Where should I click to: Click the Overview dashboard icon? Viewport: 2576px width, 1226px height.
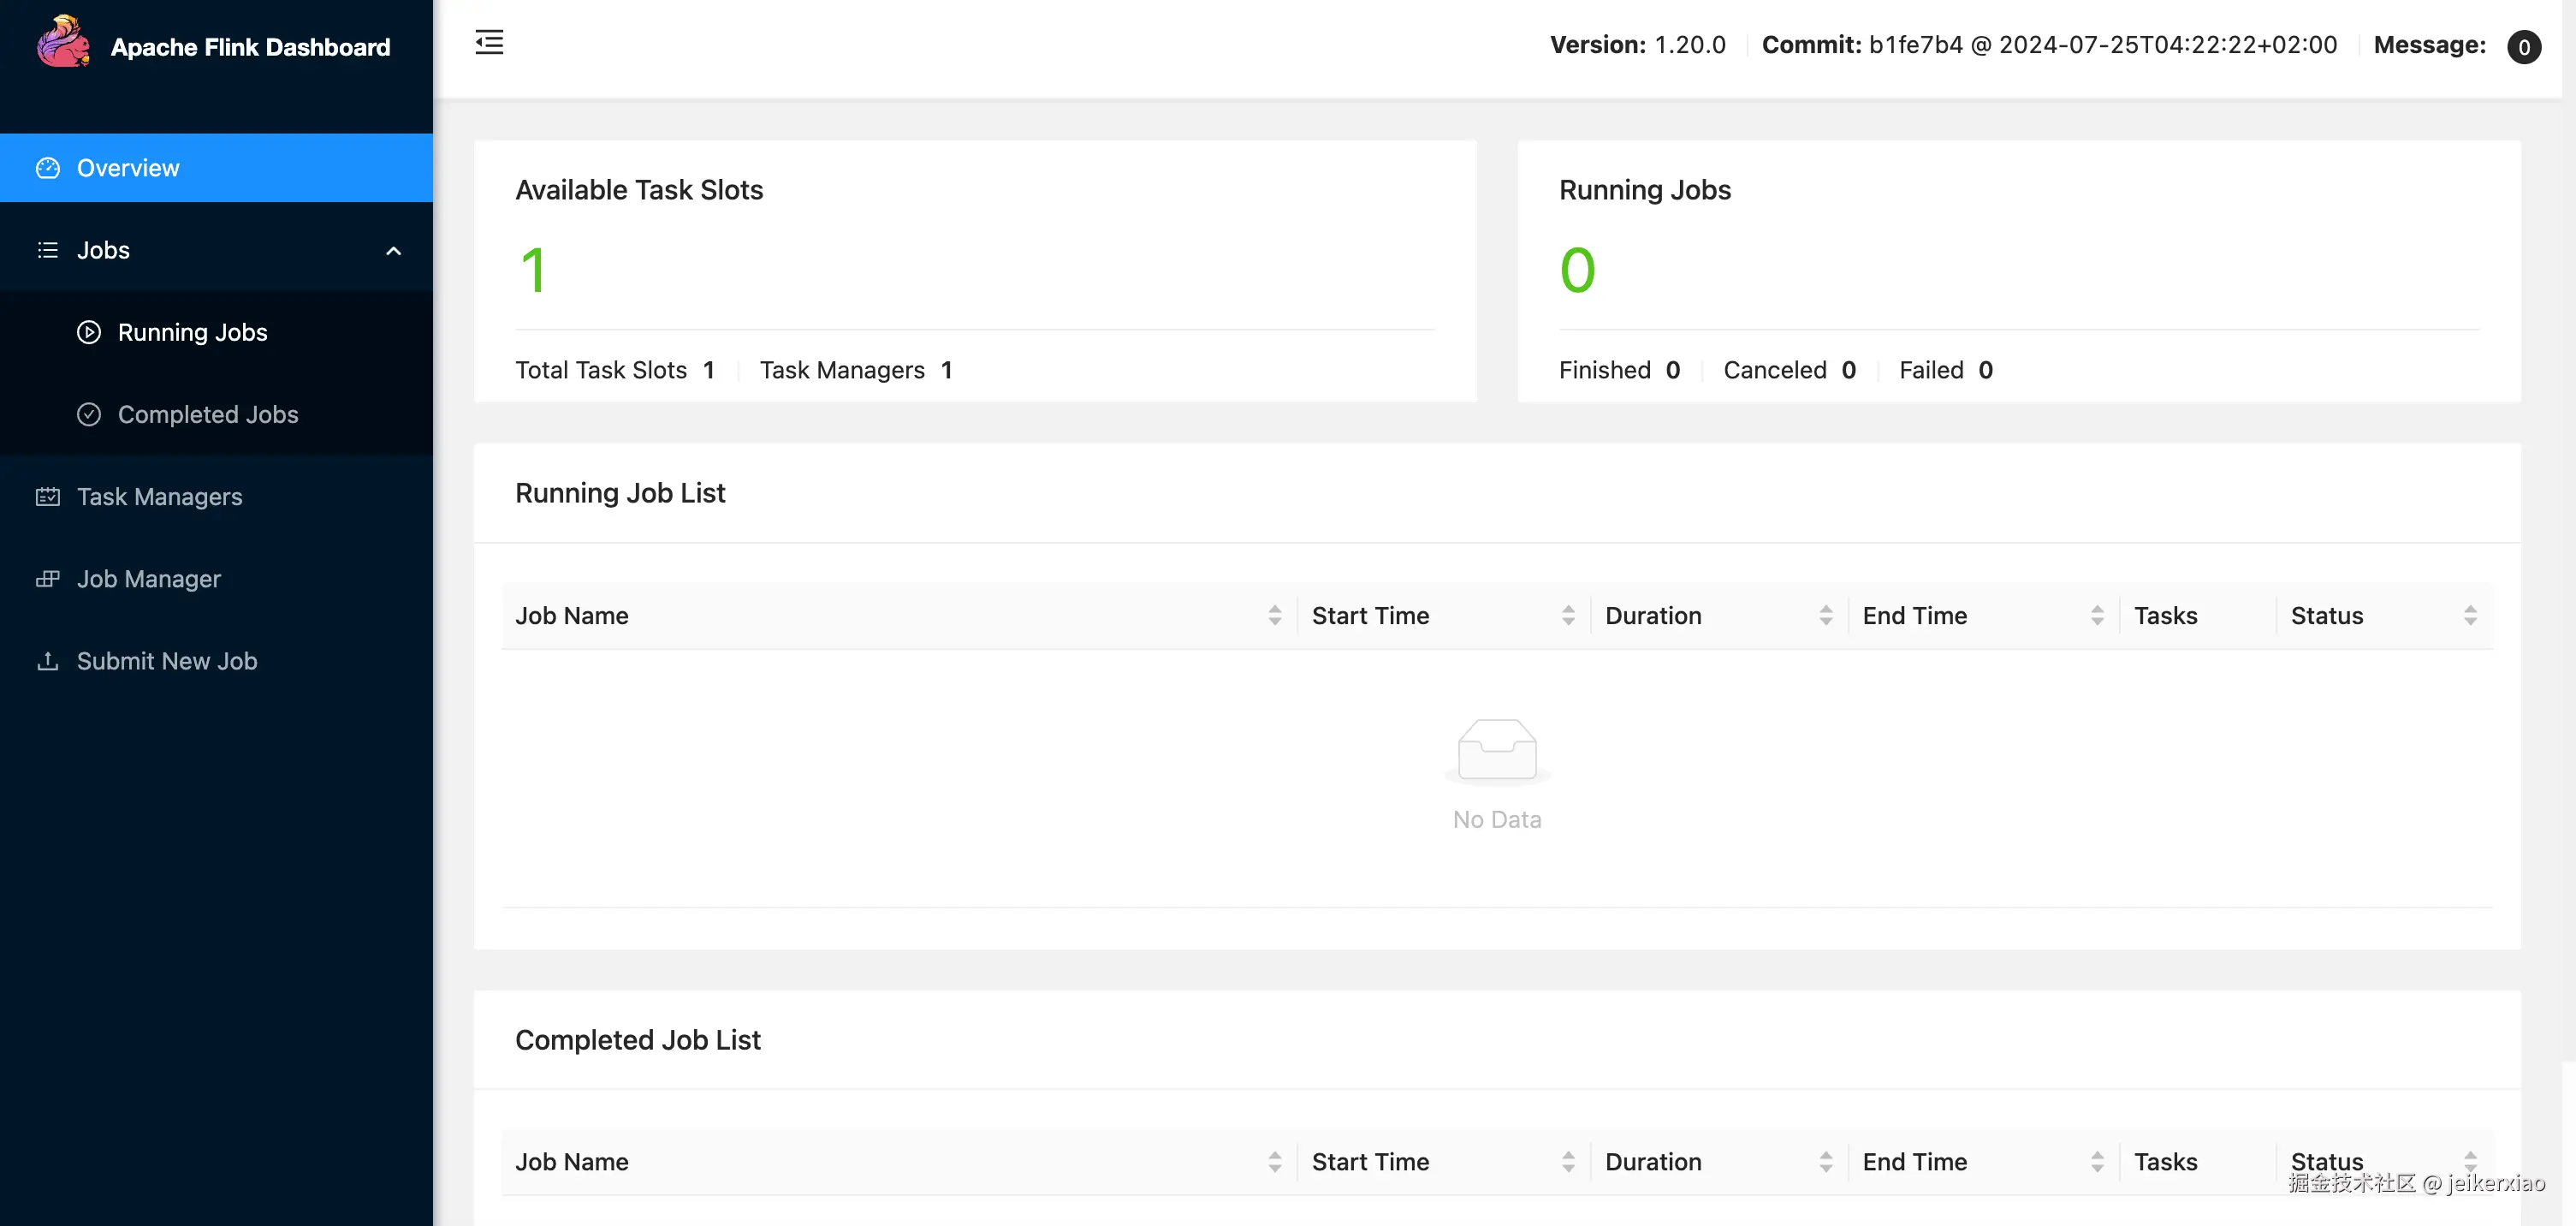(48, 168)
